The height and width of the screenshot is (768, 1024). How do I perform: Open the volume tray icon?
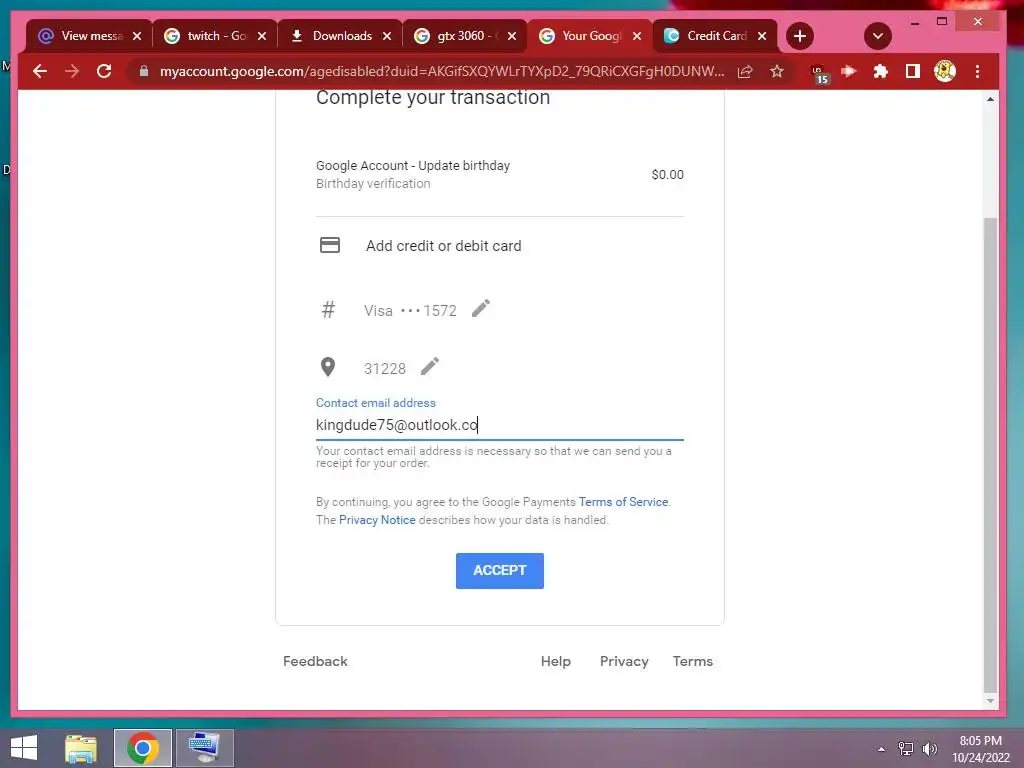[930, 749]
